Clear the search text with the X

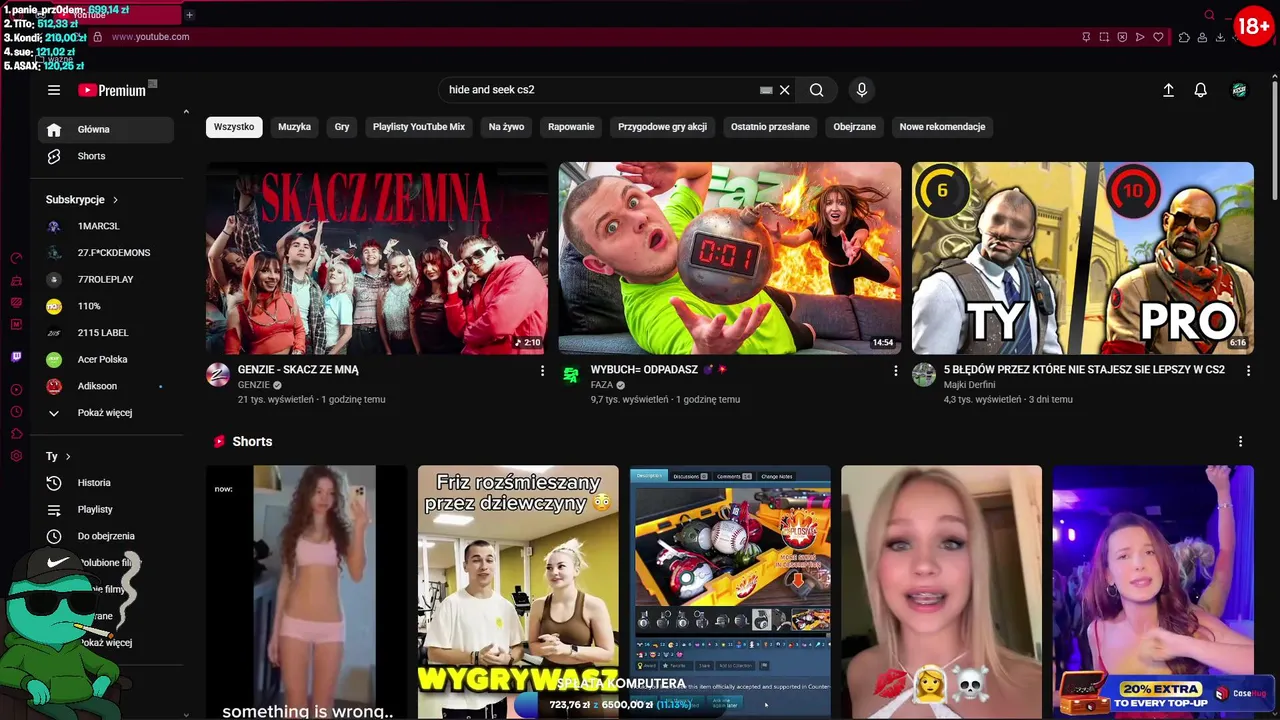coord(785,90)
